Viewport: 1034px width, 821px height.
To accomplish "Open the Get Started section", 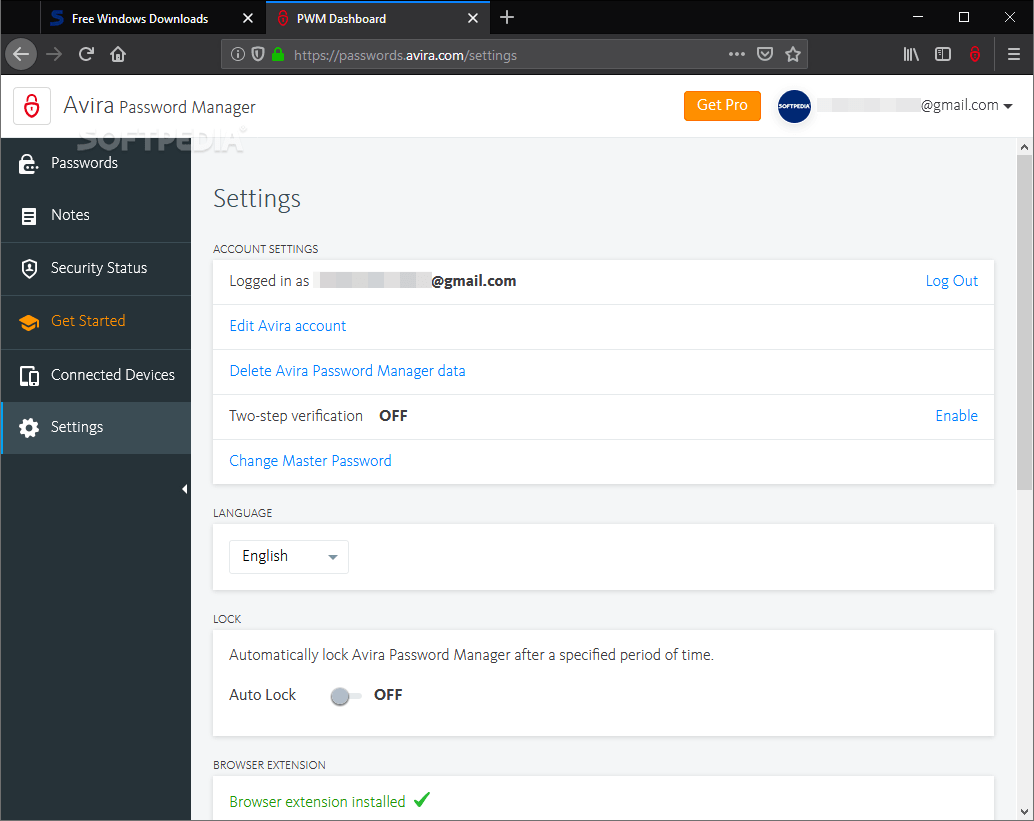I will coord(87,321).
